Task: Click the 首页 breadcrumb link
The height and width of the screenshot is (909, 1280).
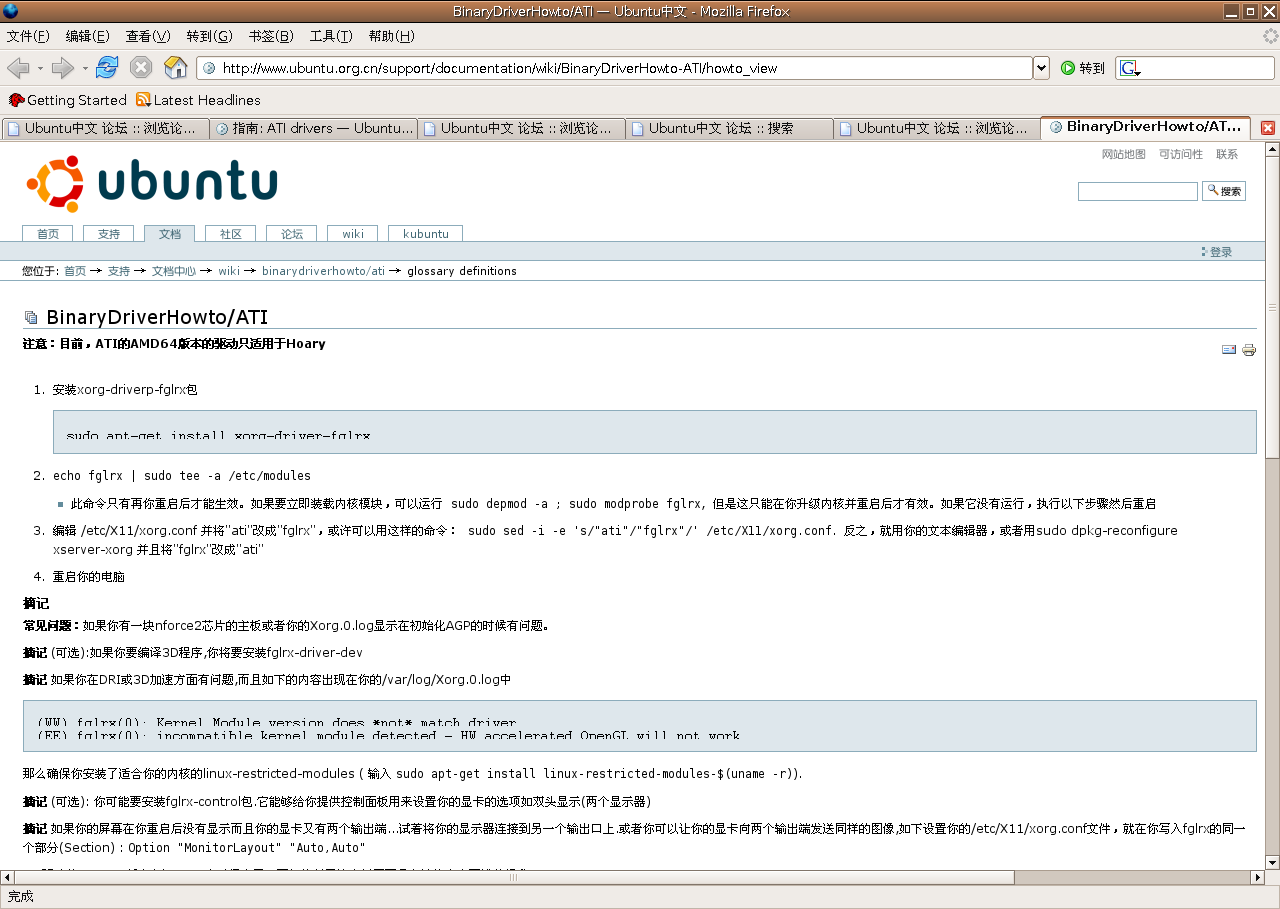Action: tap(75, 271)
